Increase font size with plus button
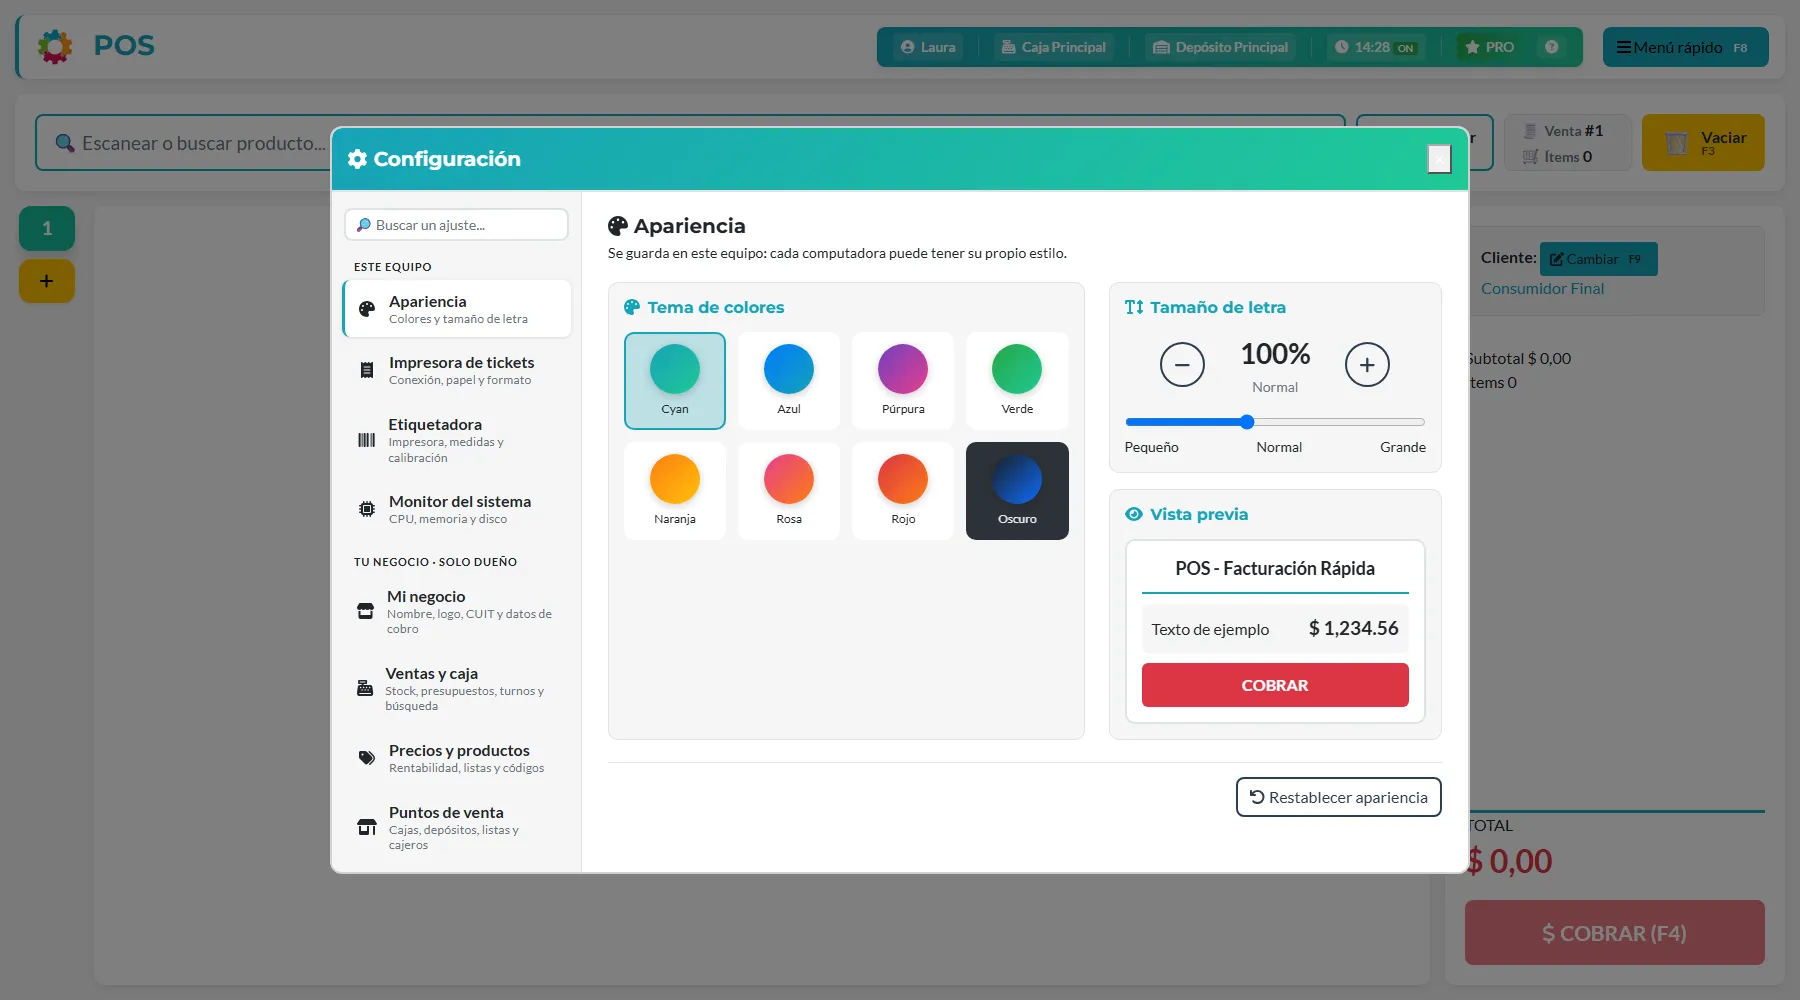Viewport: 1800px width, 1000px height. [x=1367, y=365]
